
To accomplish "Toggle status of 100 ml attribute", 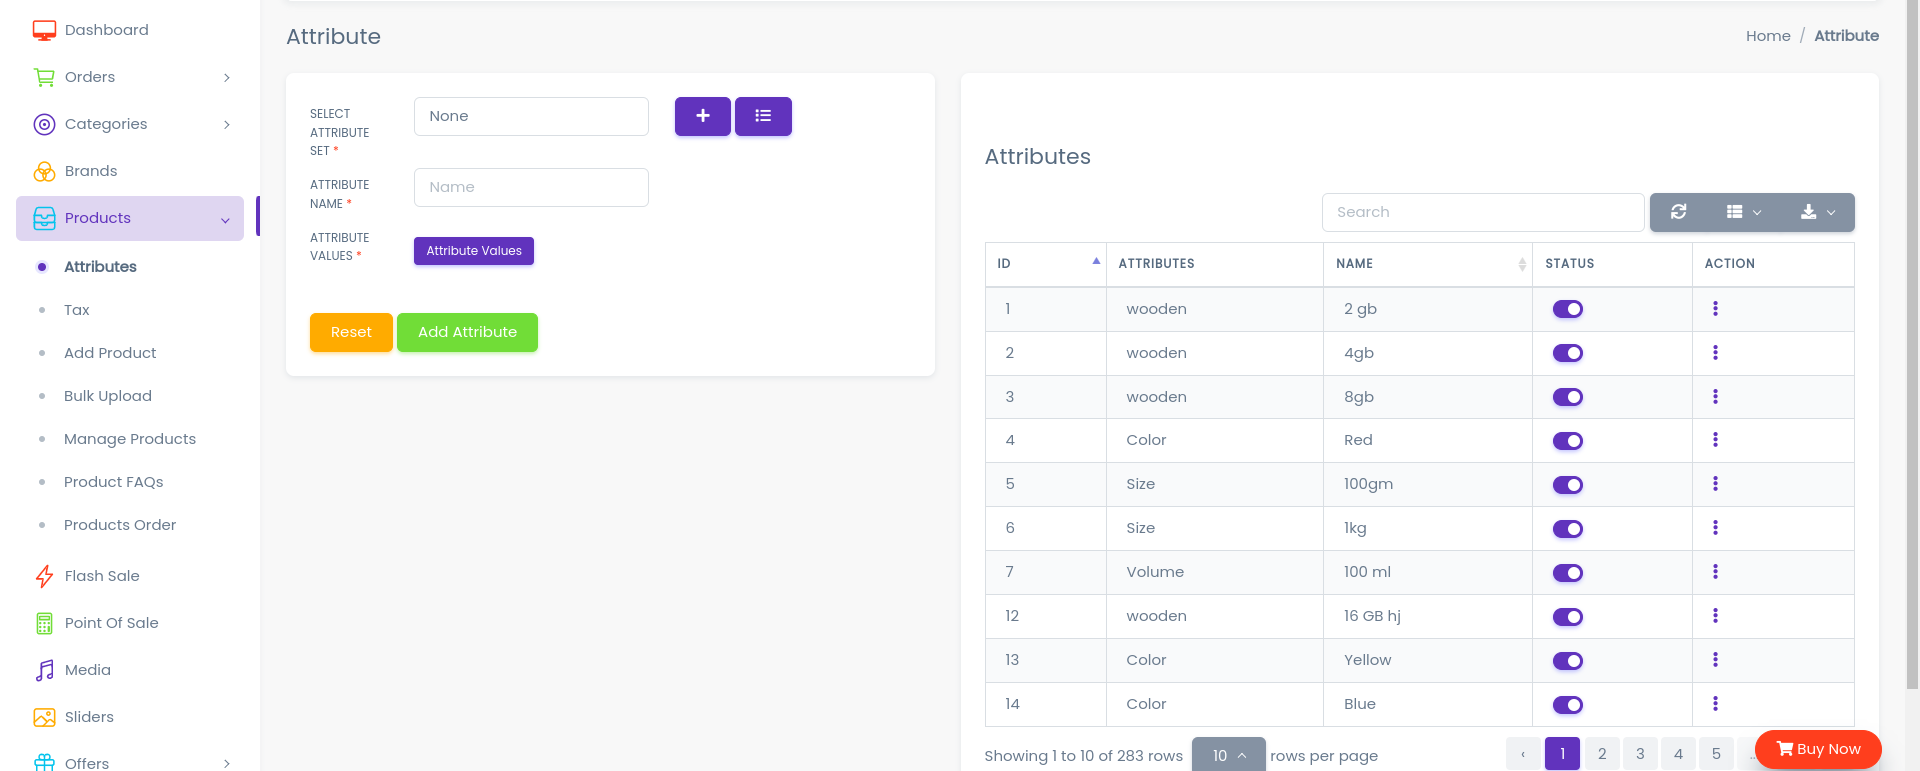I will pos(1567,573).
